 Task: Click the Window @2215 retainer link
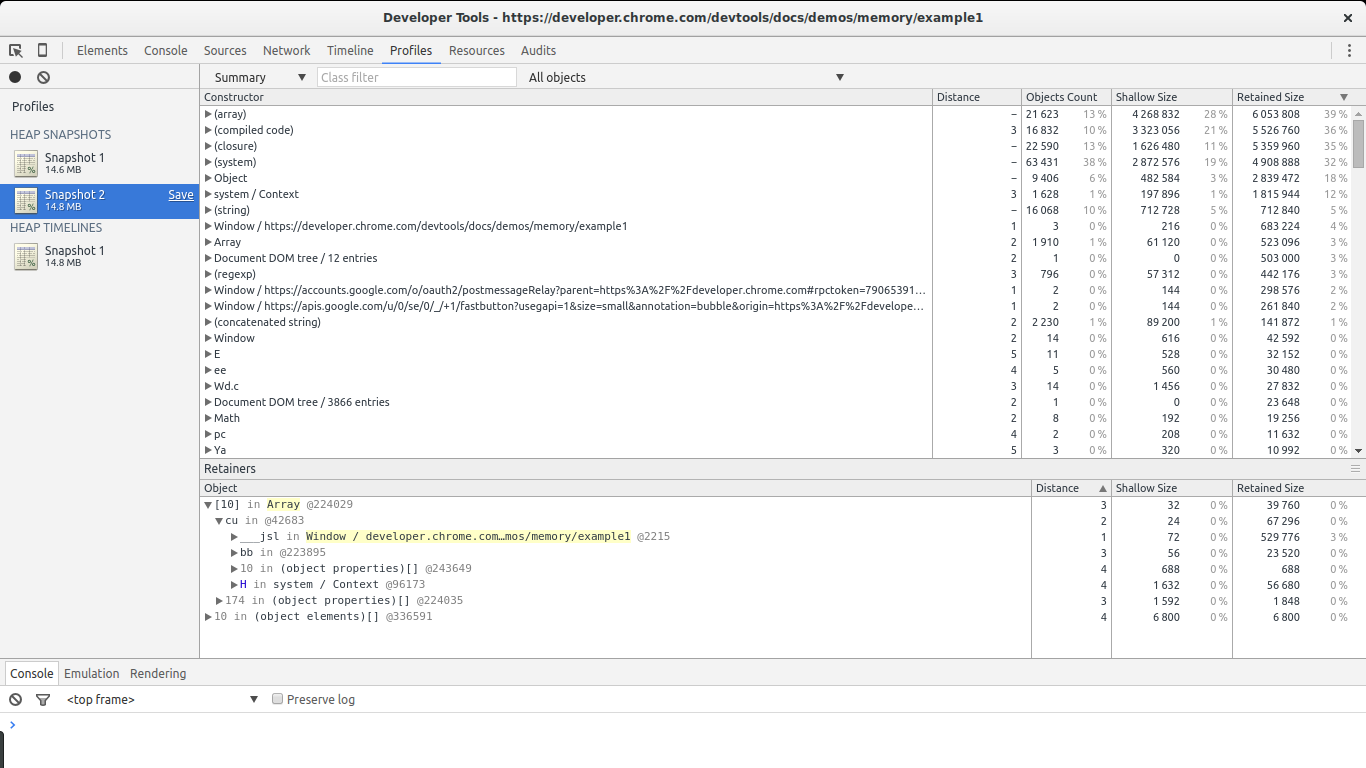tap(468, 537)
